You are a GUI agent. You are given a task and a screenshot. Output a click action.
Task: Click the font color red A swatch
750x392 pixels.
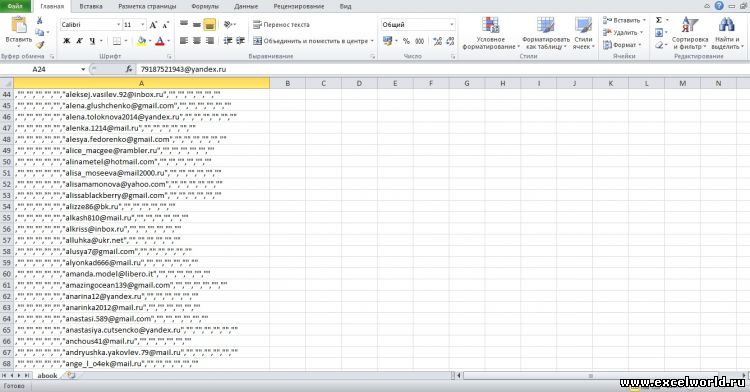point(160,41)
